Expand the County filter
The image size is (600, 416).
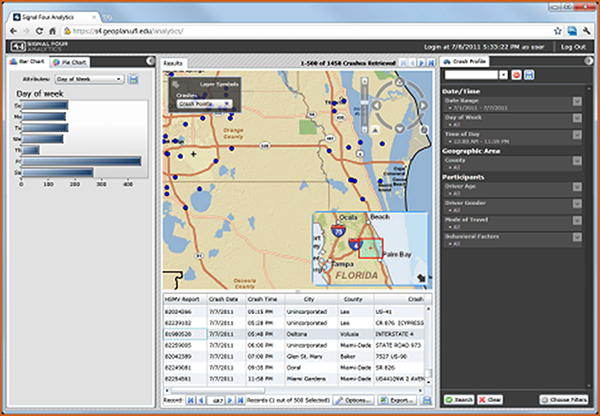(577, 161)
